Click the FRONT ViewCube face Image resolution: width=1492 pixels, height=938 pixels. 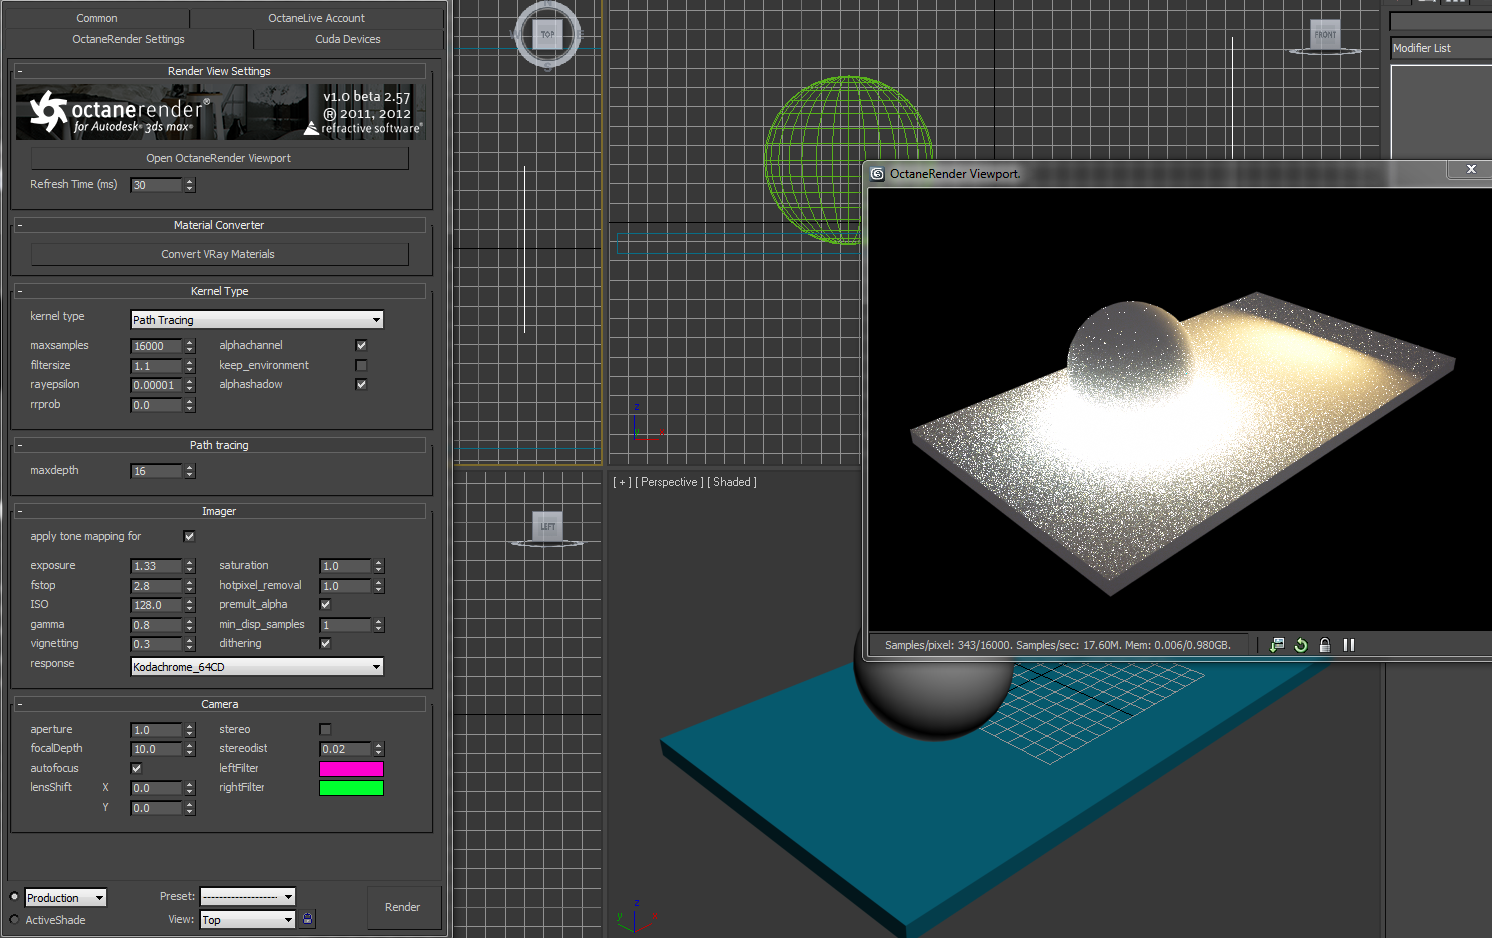(x=1325, y=35)
